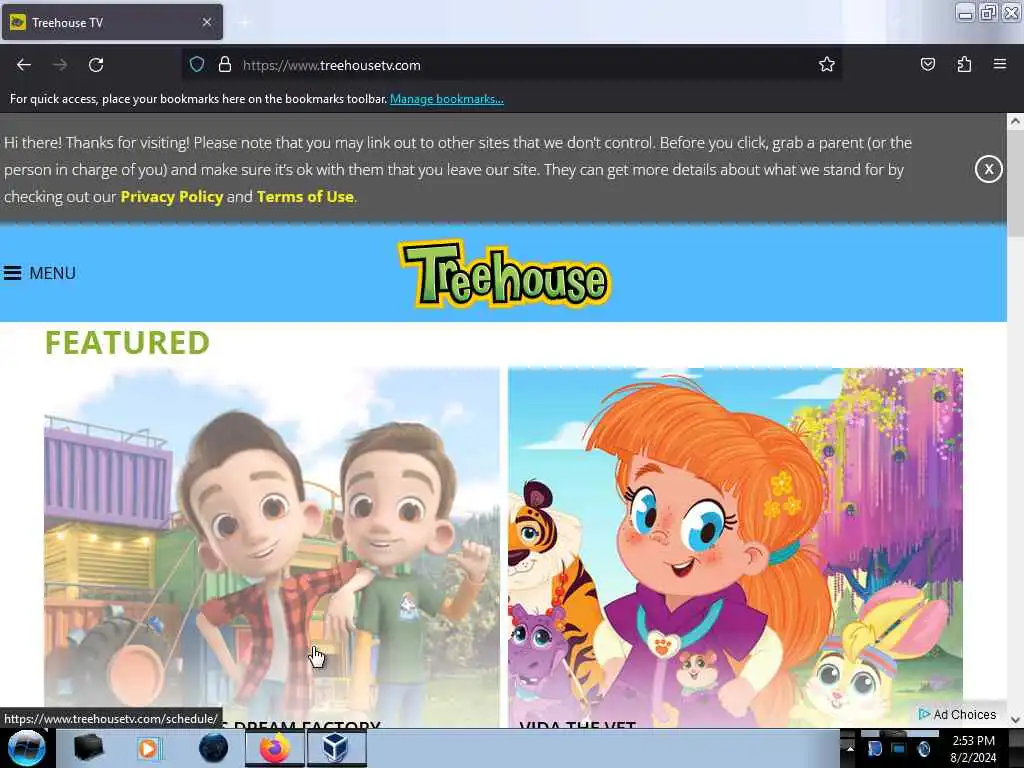
Task: Switch to Firefox in the taskbar
Action: point(275,748)
